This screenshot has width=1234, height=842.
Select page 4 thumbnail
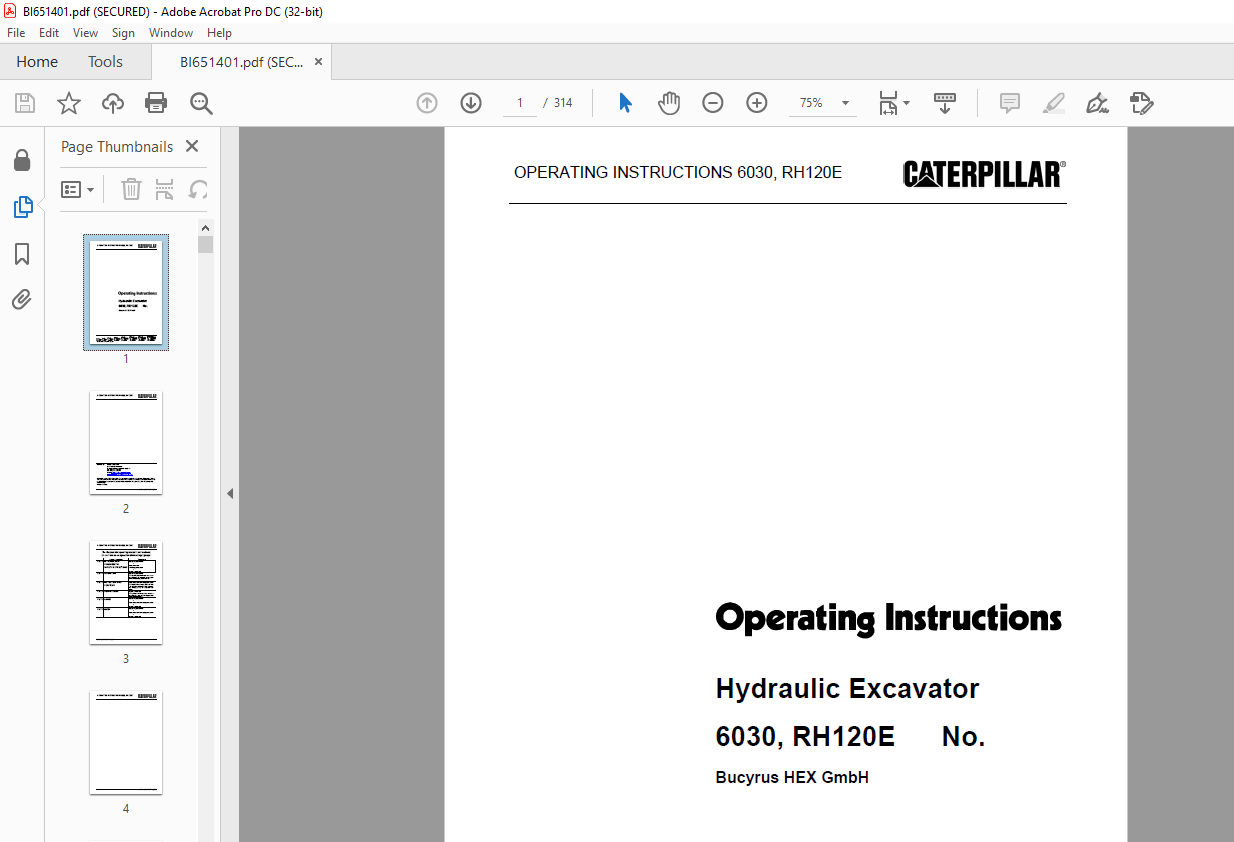[126, 742]
